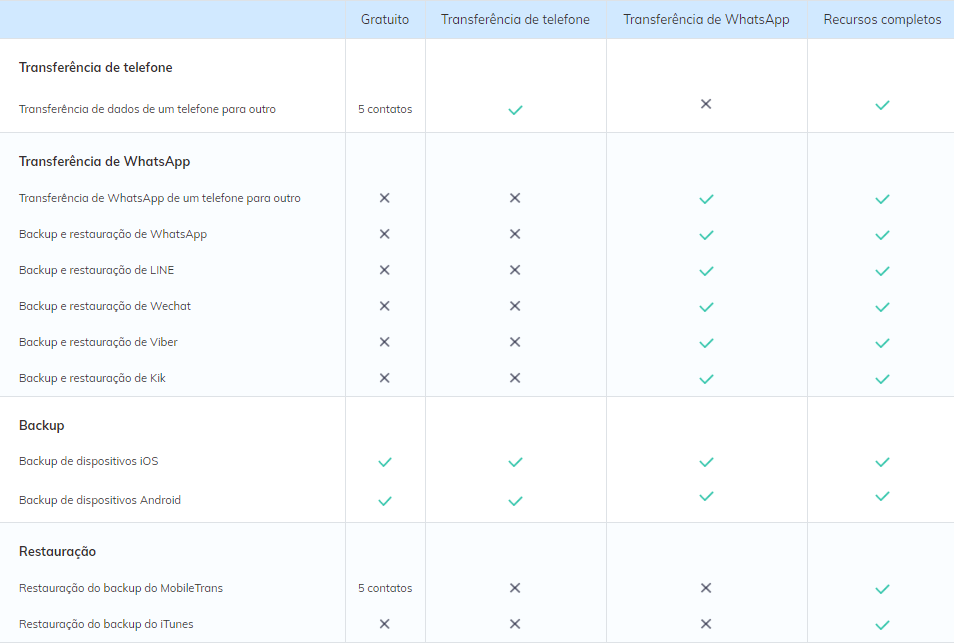Click the Recursos completos checkmark for Viber backup
Image resolution: width=954 pixels, height=644 pixels.
pyautogui.click(x=881, y=343)
